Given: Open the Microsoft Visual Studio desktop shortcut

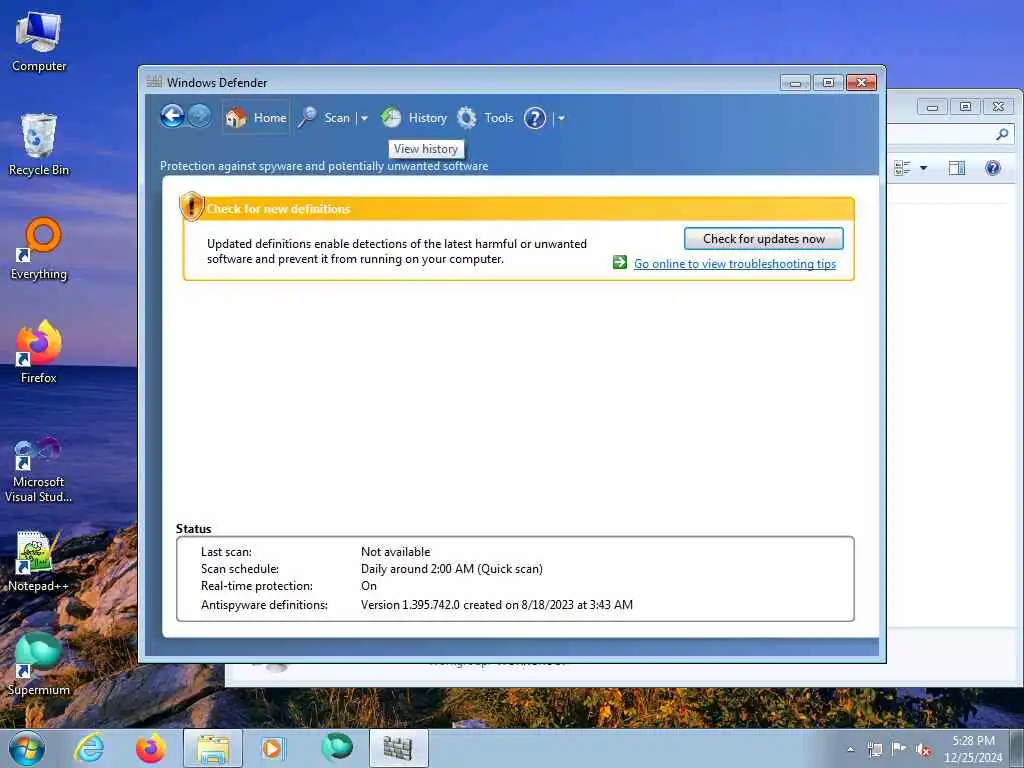Looking at the screenshot, I should coord(39,470).
